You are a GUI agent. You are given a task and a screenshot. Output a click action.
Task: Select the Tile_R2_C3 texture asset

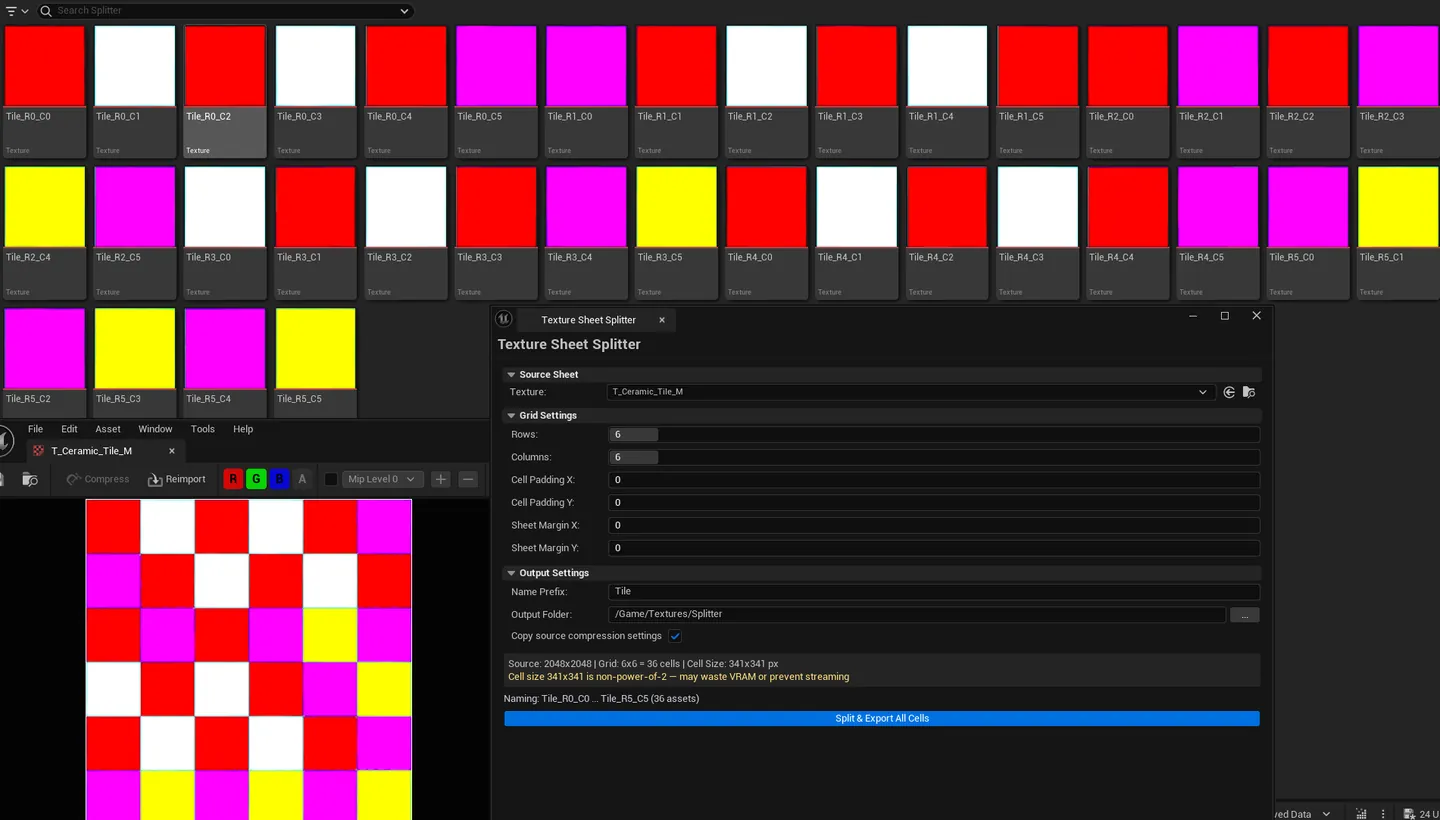pos(1398,91)
